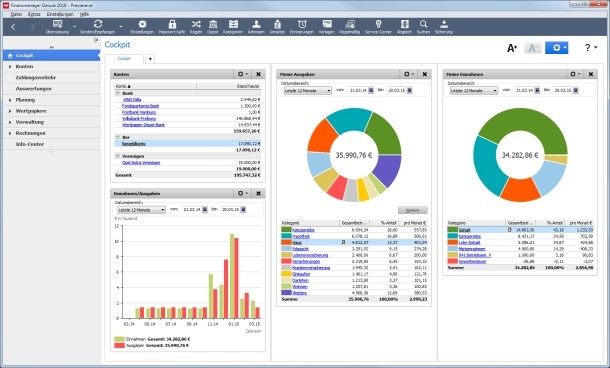
Task: Expand the Wertpapiere sidebar item
Action: pyautogui.click(x=10, y=111)
